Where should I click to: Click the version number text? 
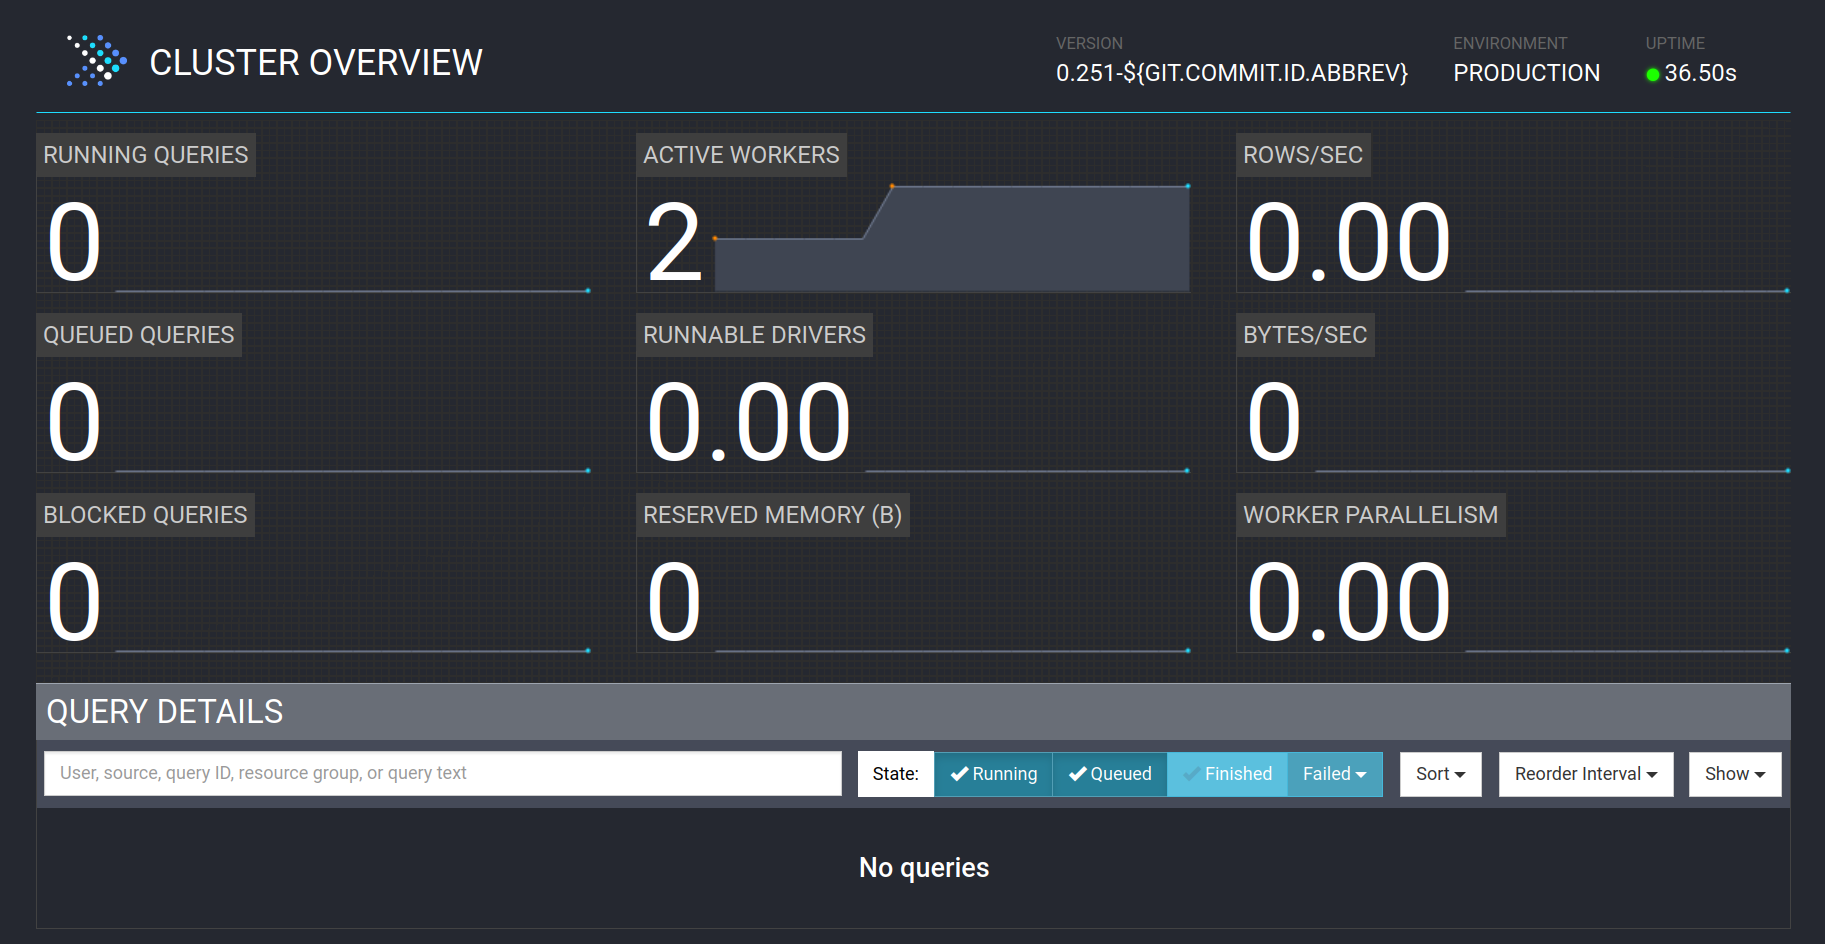coord(1231,72)
